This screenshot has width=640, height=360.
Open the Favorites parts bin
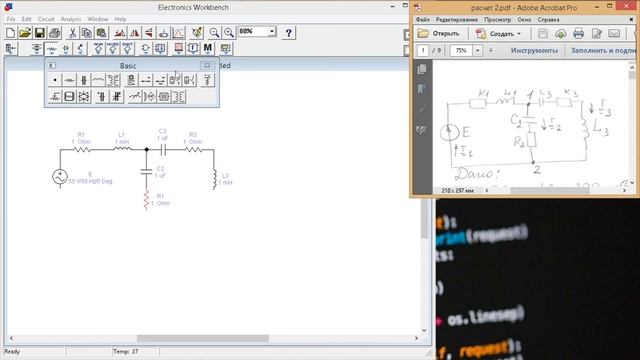(x=11, y=49)
